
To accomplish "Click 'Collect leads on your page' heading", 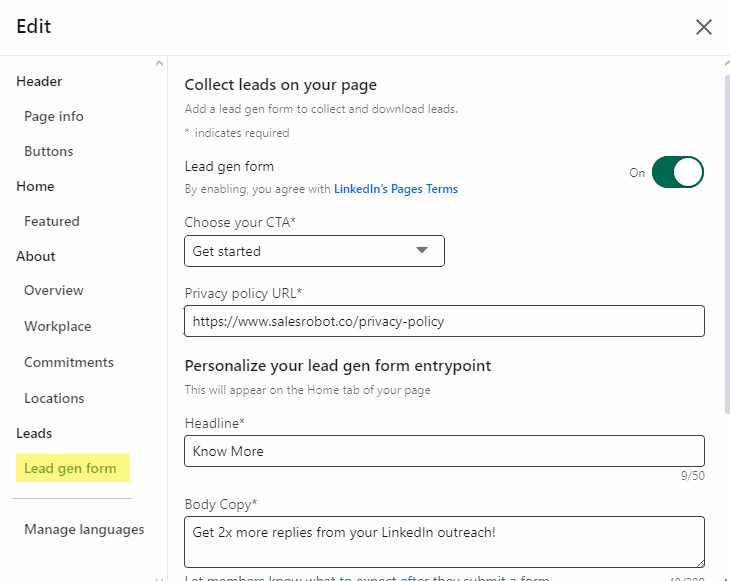I will (281, 85).
